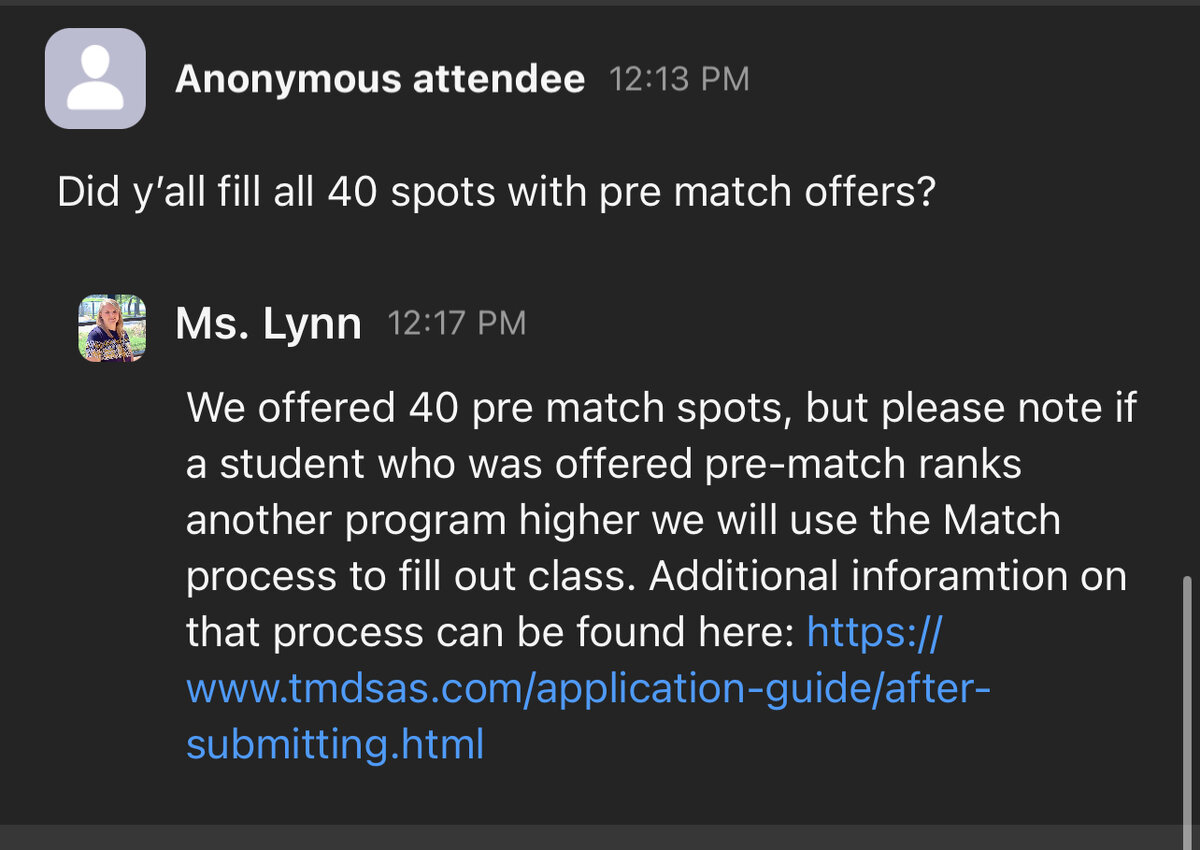Image resolution: width=1200 pixels, height=850 pixels.
Task: Open Ms. Lynn's profile photo
Action: point(112,328)
